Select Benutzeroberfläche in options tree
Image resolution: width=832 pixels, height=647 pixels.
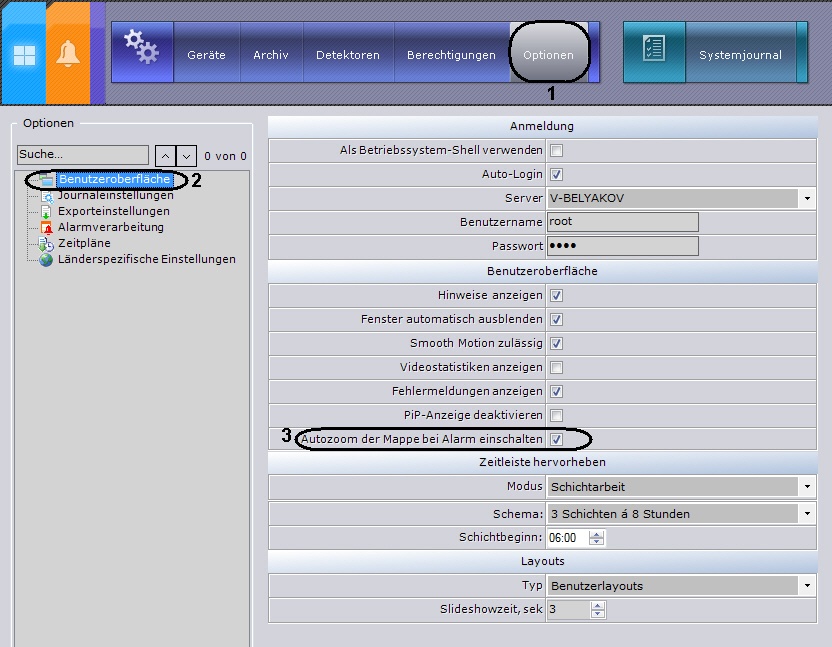point(115,179)
